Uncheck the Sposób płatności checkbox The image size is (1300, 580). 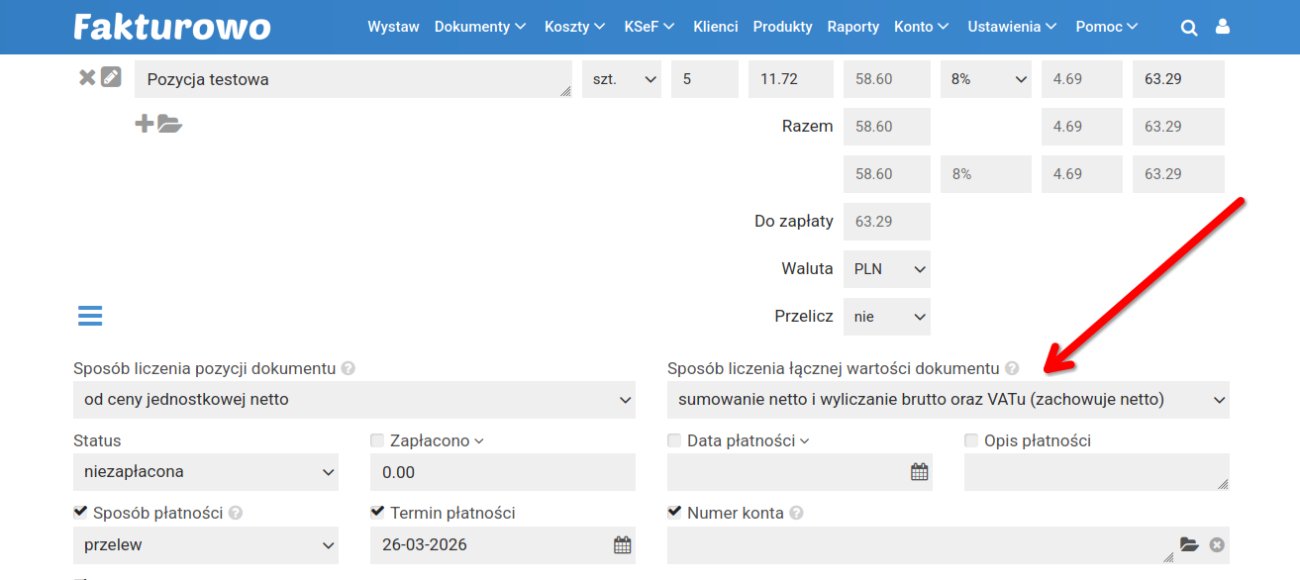pos(79,512)
